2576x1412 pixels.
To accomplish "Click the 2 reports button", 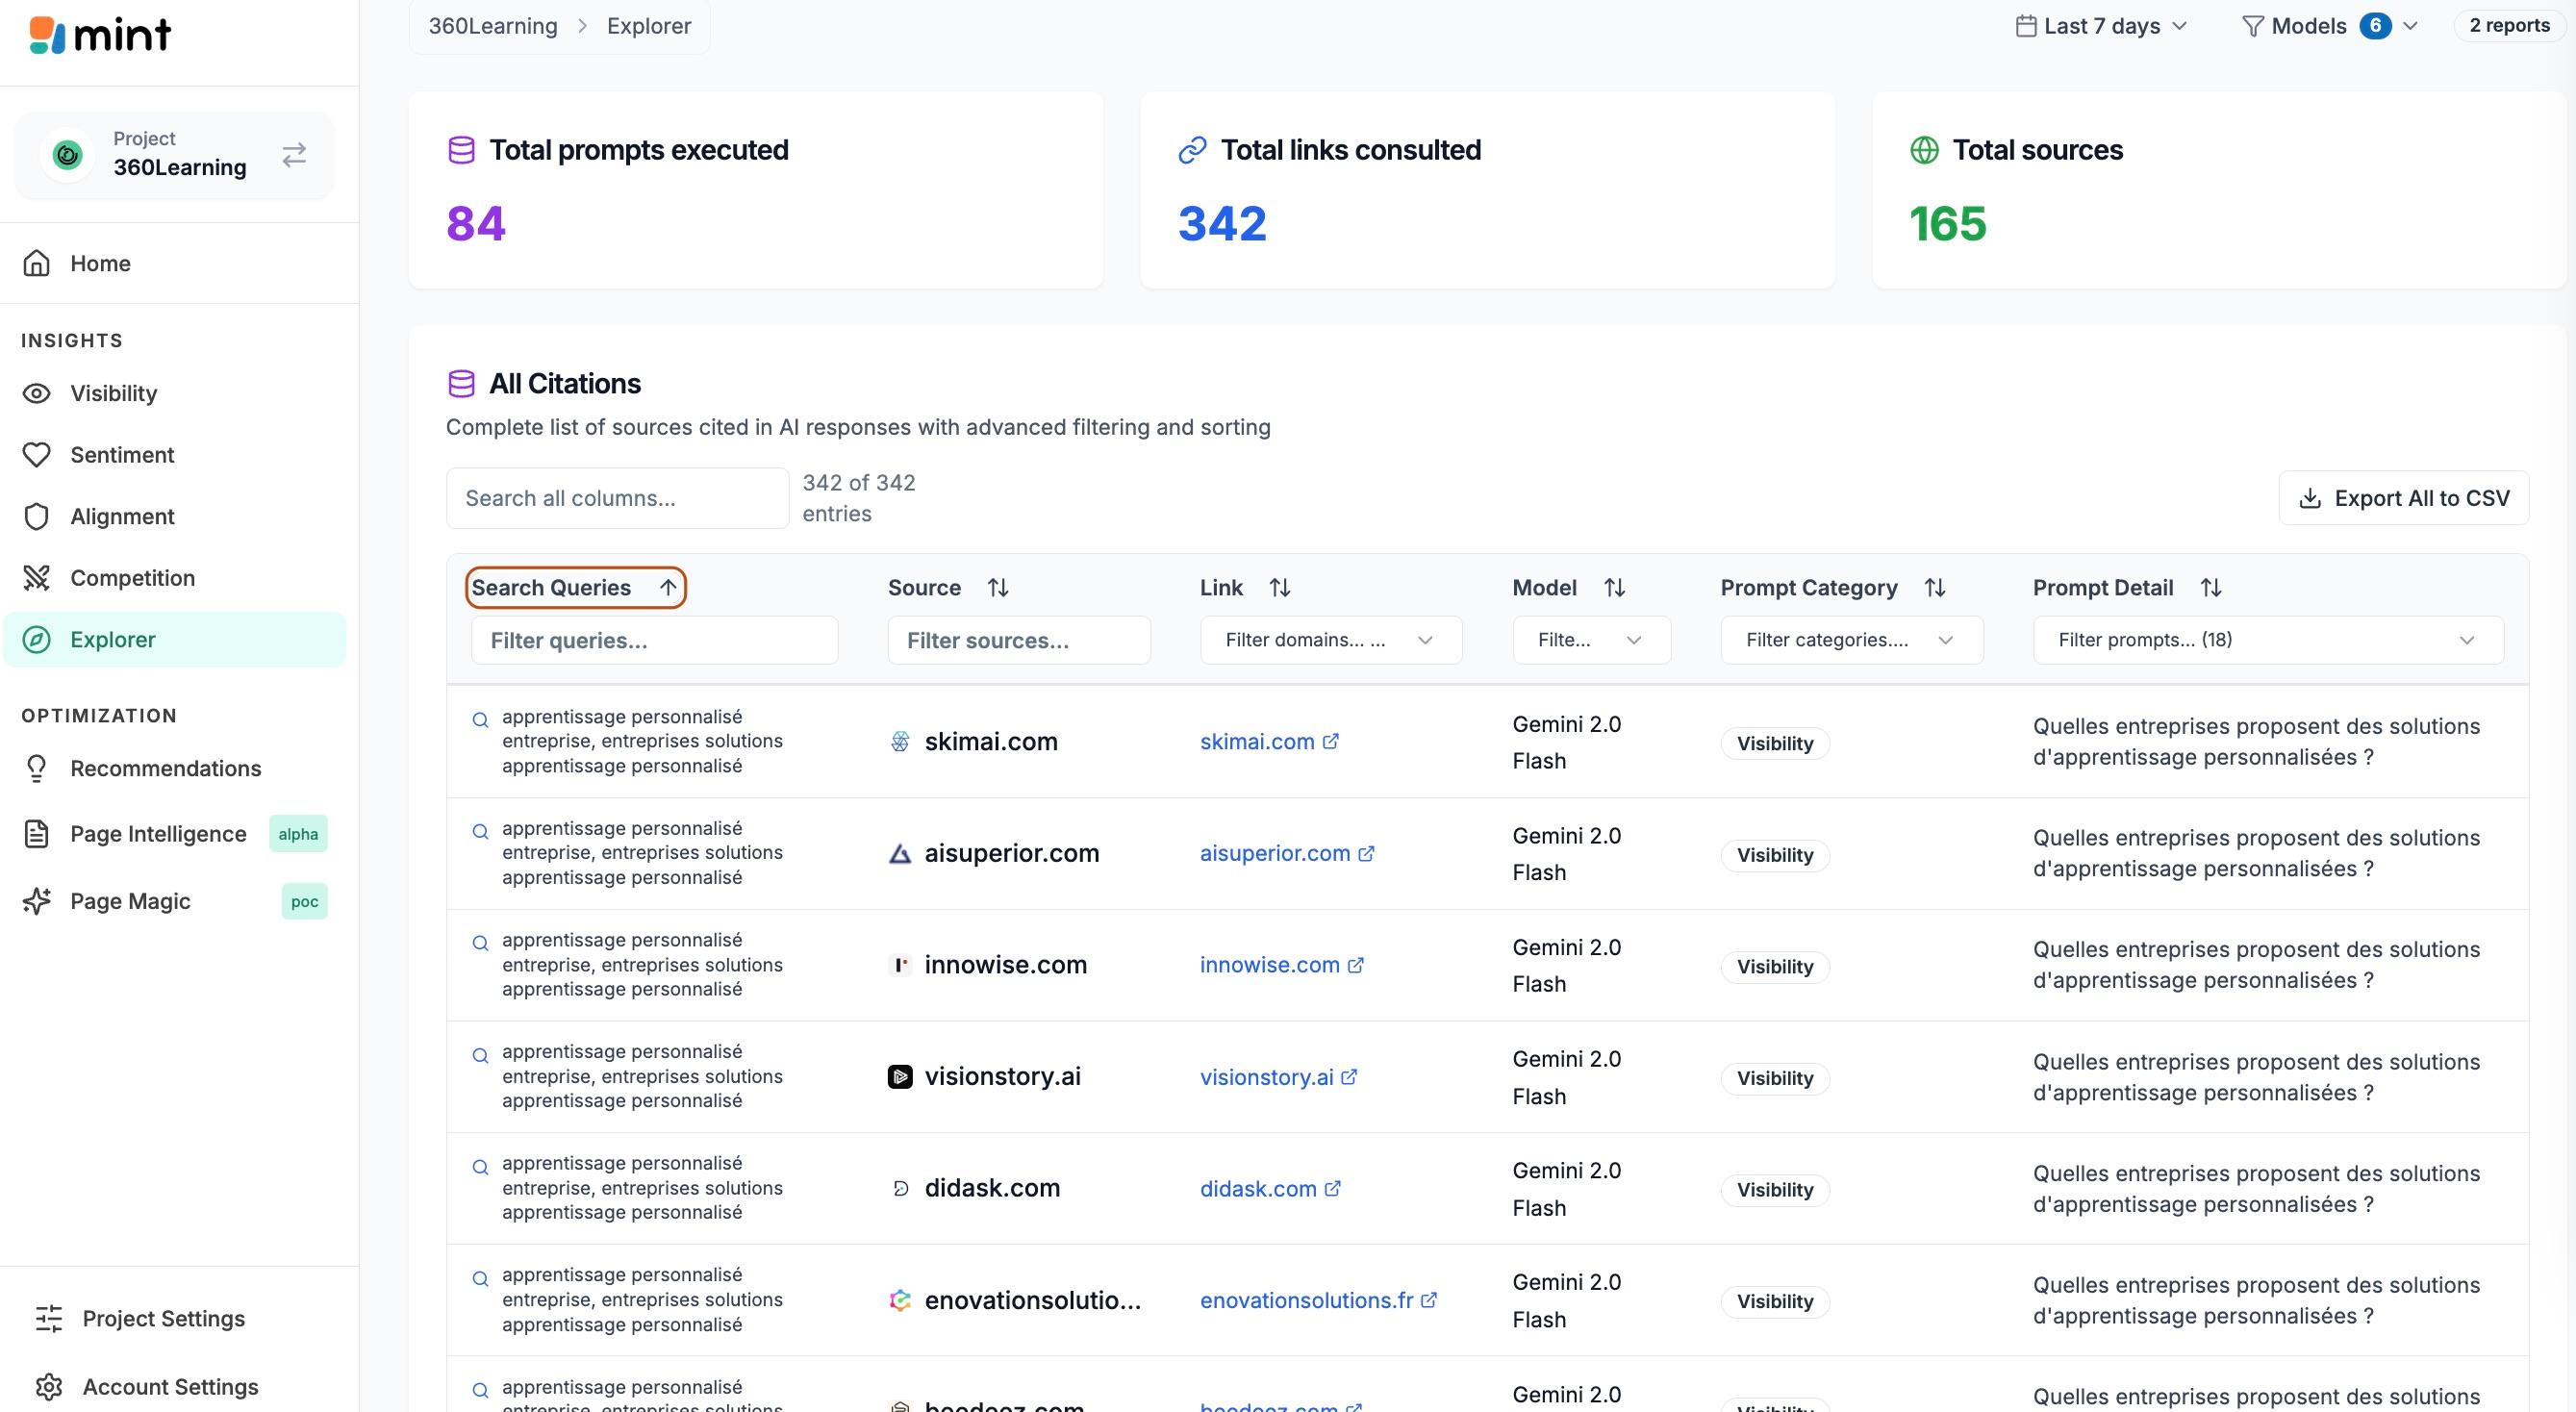I will [2509, 26].
